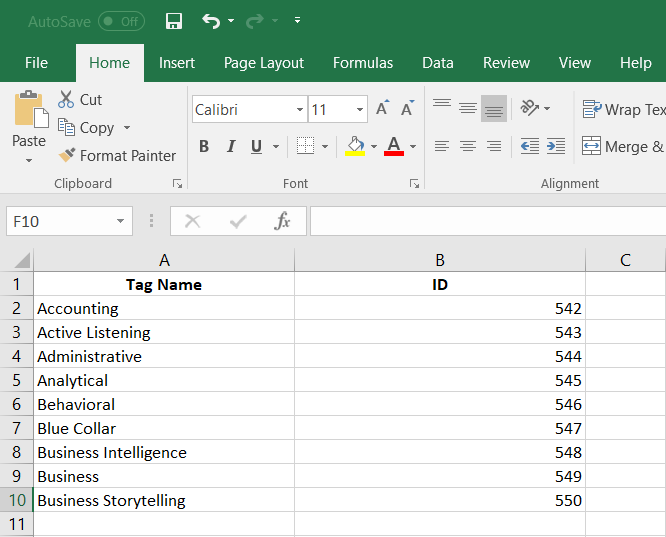Click the Cancel X formula icon
This screenshot has width=666, height=537.
point(192,221)
